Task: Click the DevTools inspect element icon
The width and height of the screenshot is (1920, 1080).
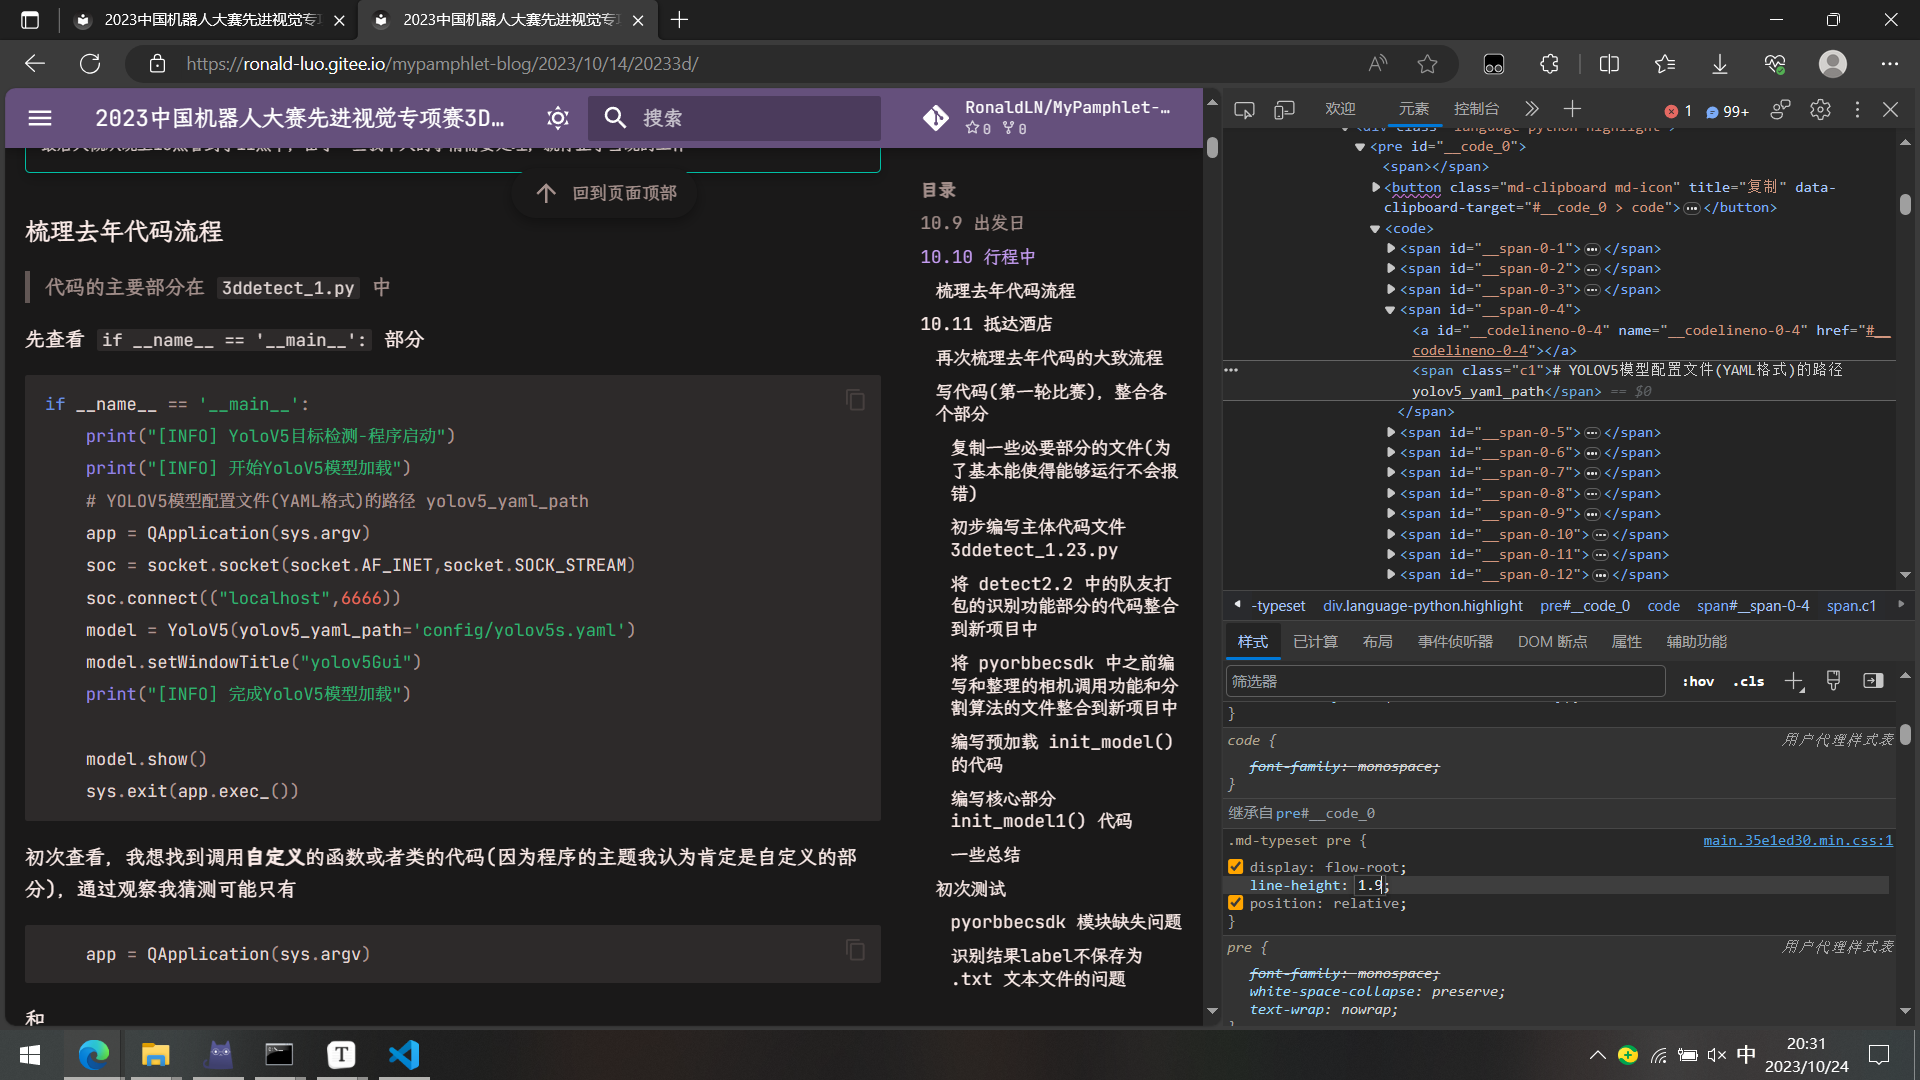Action: [1244, 110]
